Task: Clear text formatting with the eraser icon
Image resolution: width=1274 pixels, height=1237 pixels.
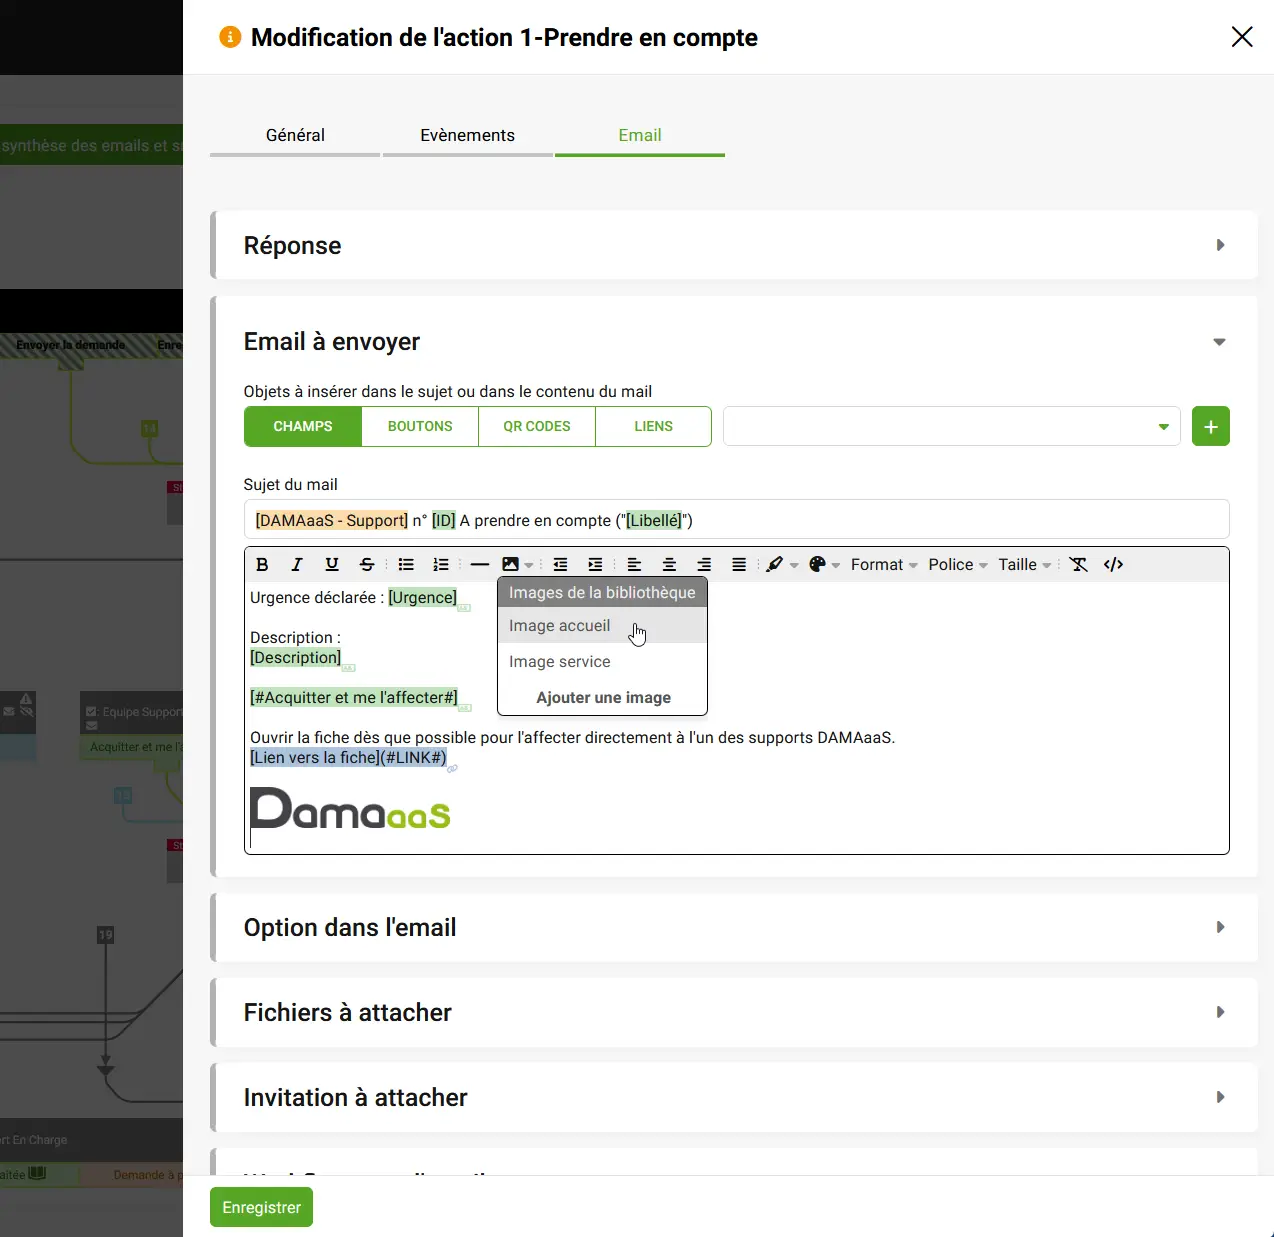Action: pos(1078,564)
